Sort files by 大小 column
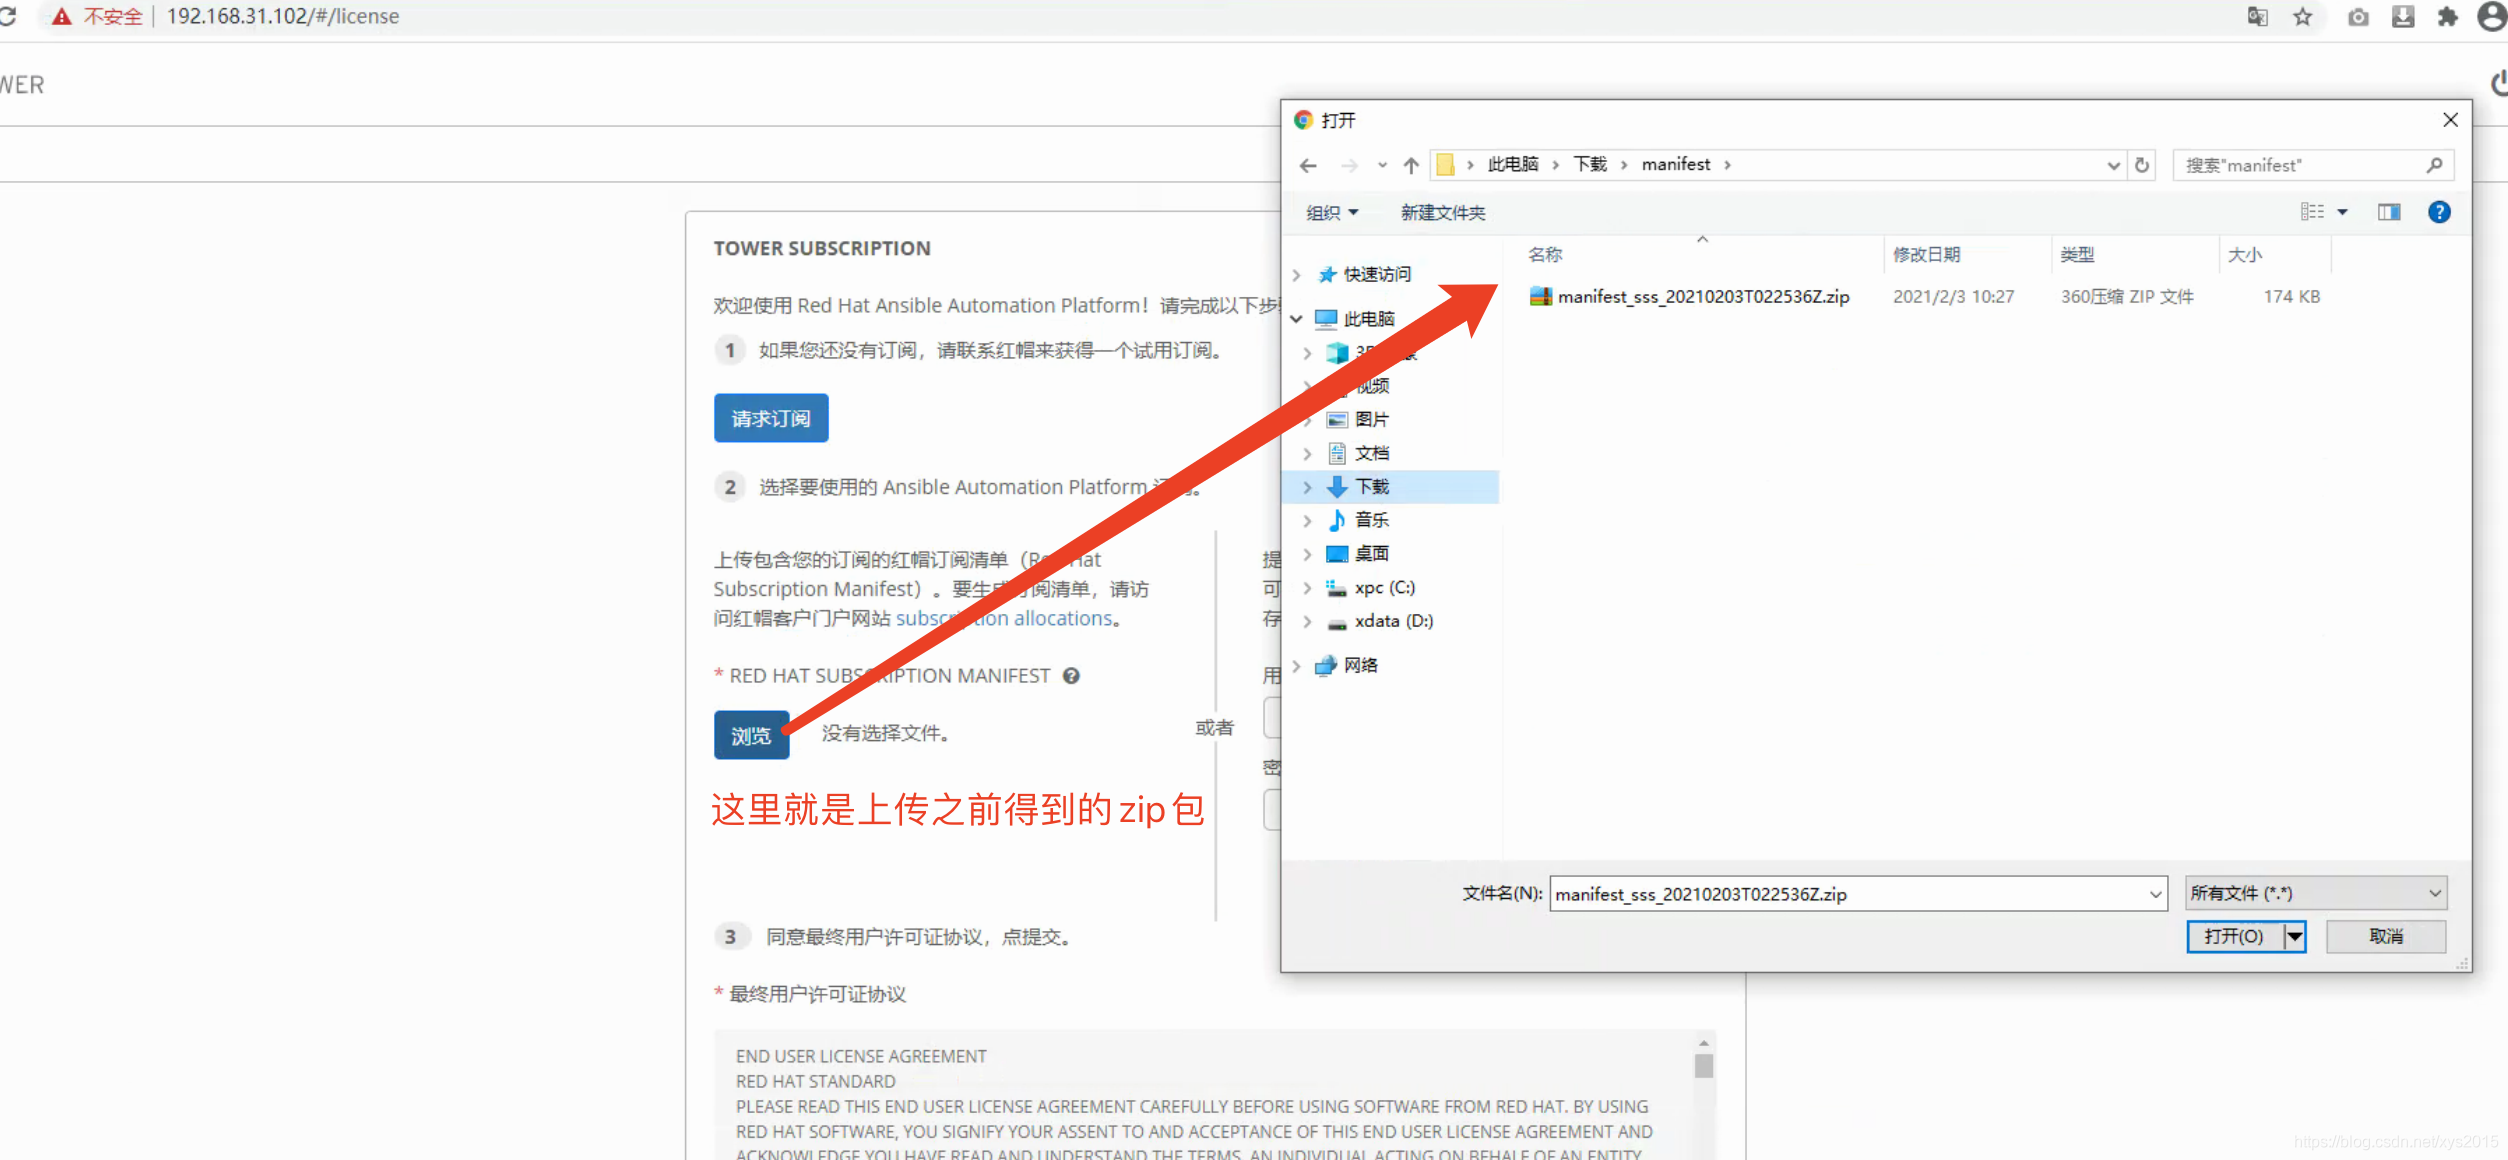 click(2244, 254)
